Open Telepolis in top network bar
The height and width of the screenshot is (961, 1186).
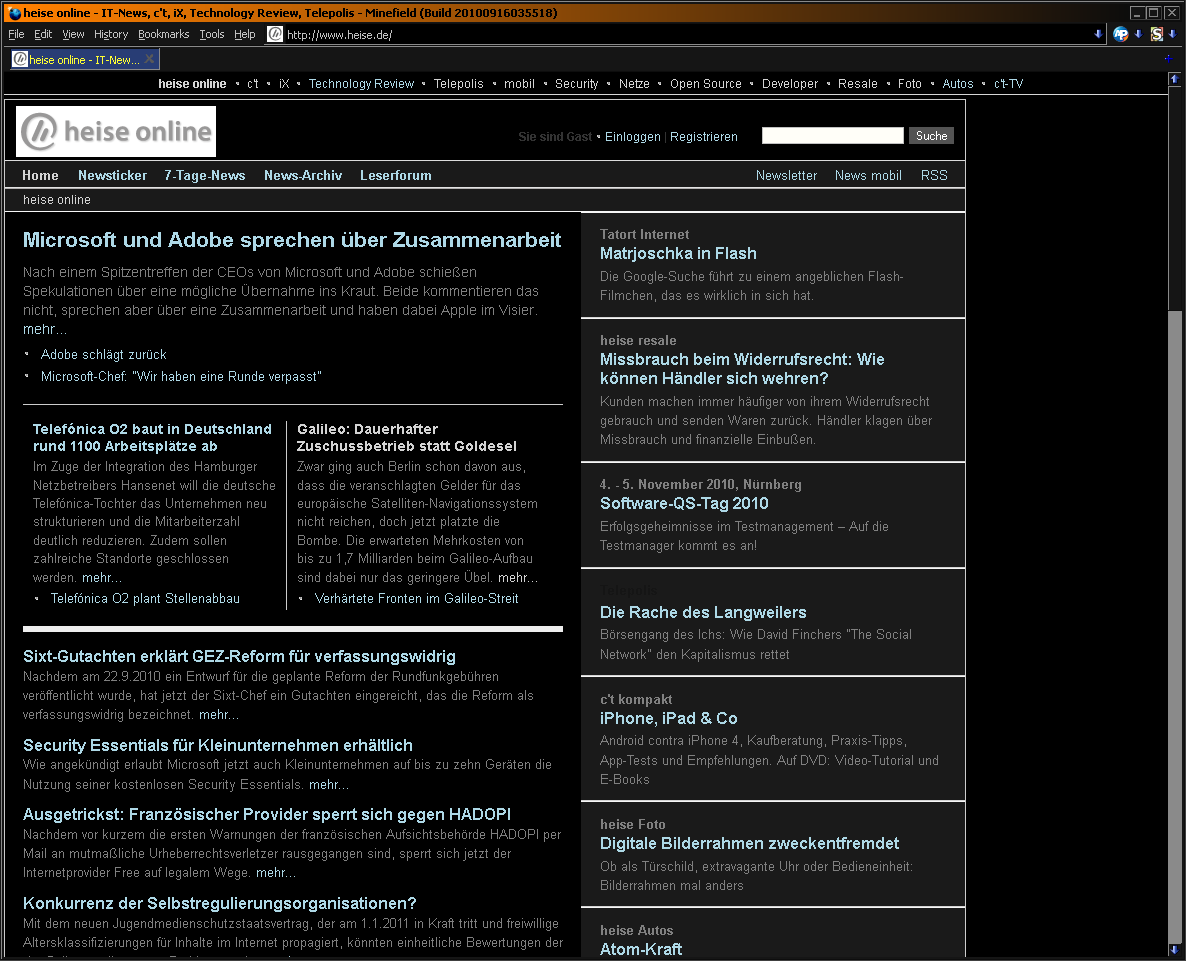pos(458,84)
